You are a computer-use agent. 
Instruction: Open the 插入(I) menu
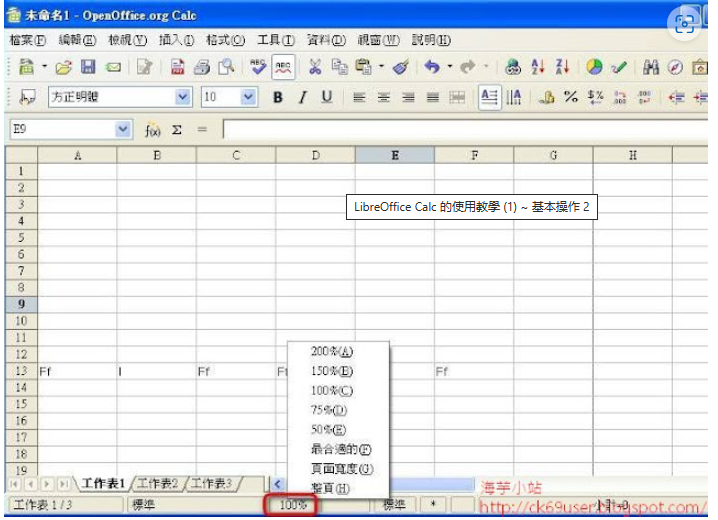coord(176,40)
